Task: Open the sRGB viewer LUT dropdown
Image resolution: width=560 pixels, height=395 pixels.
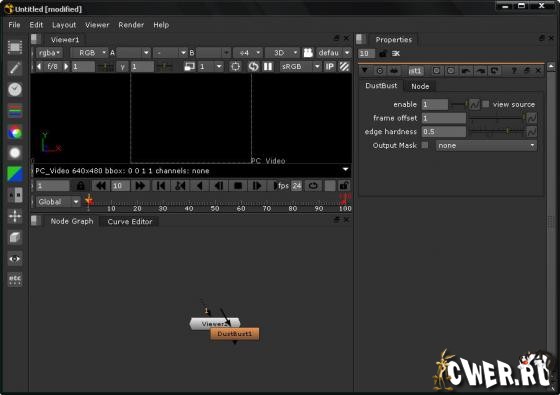Action: [x=300, y=66]
